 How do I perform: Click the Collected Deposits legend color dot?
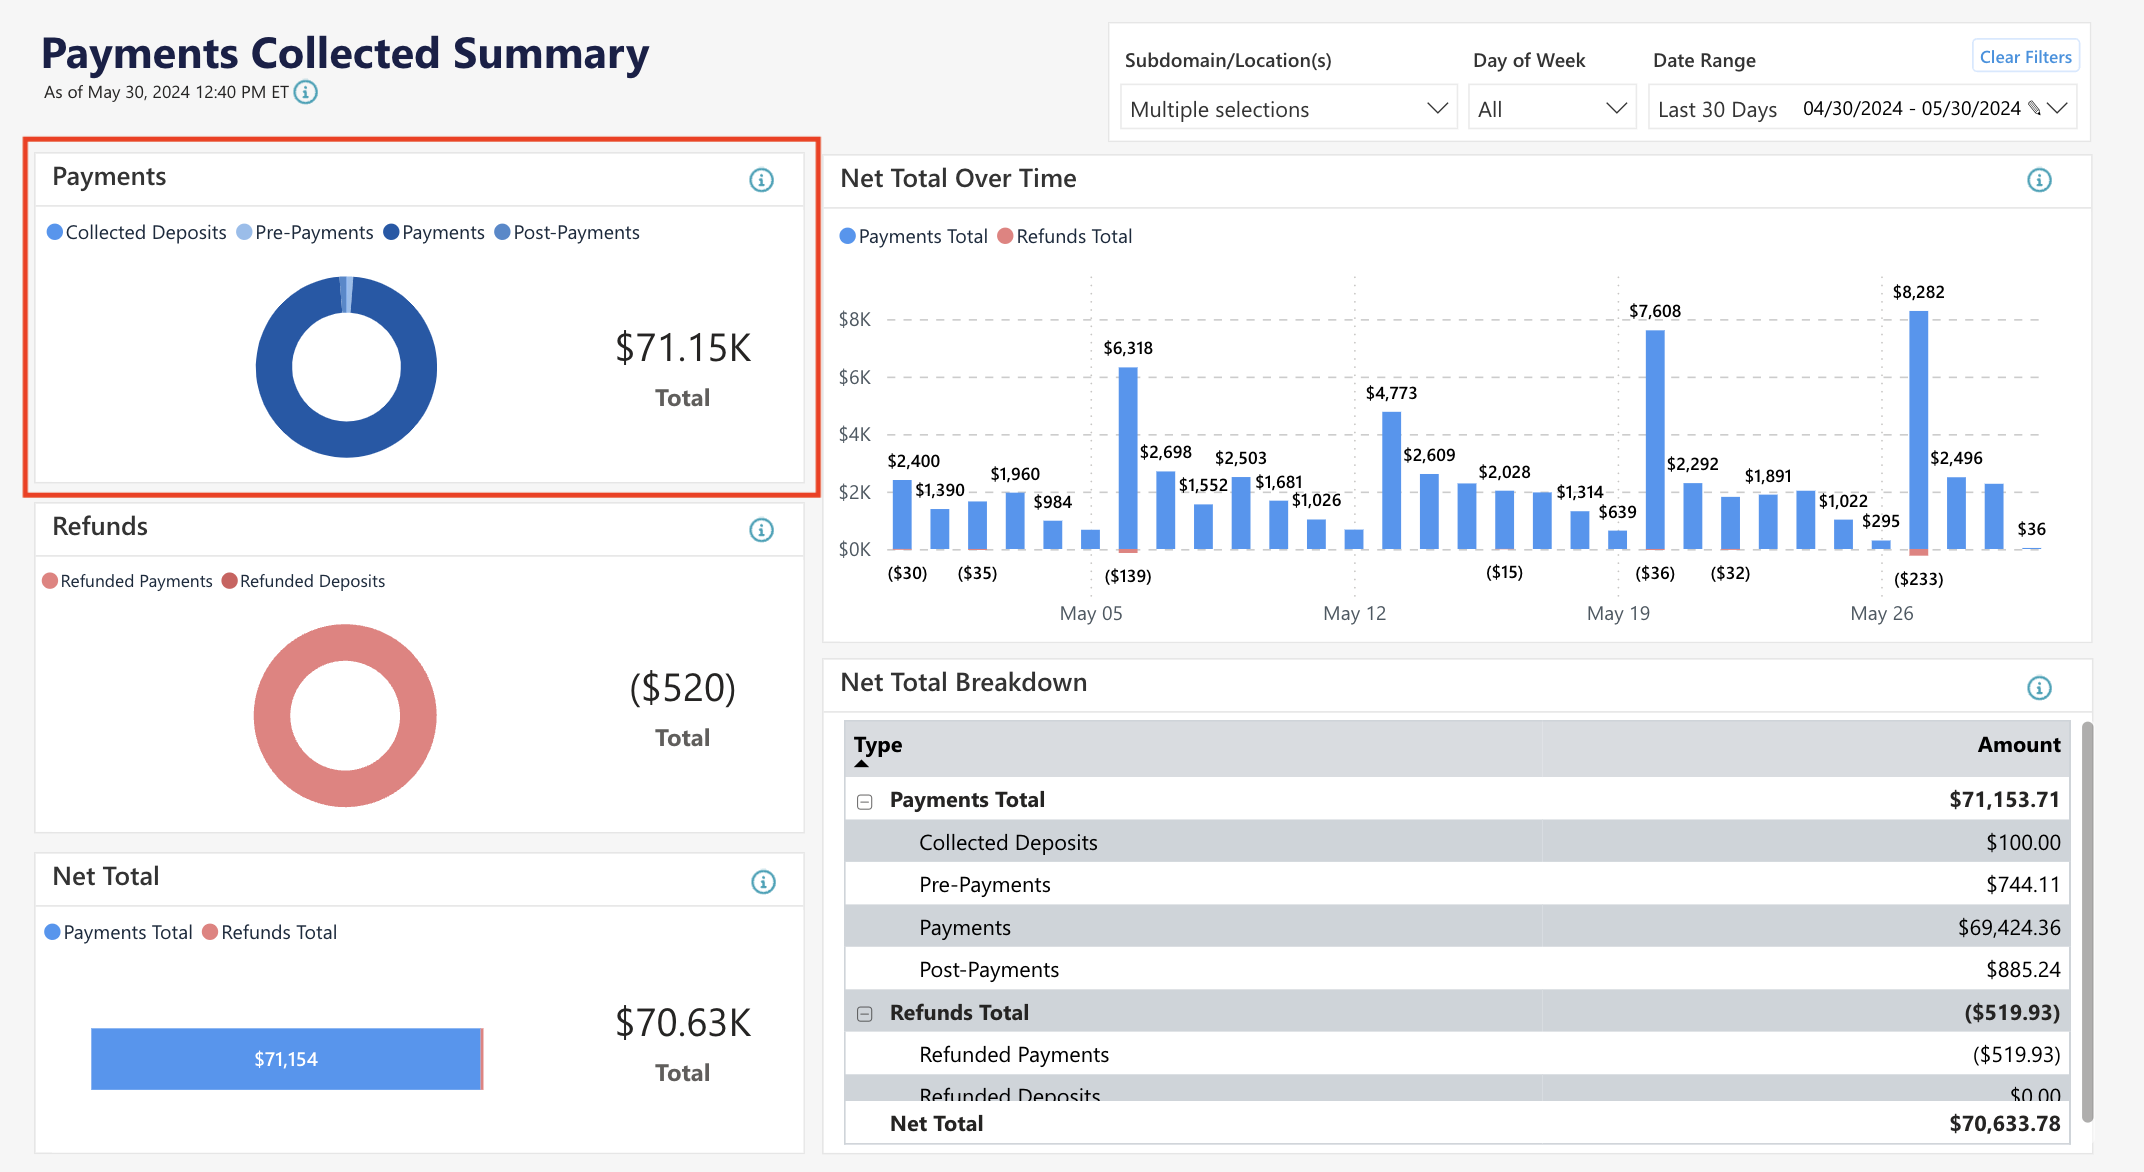click(x=53, y=232)
